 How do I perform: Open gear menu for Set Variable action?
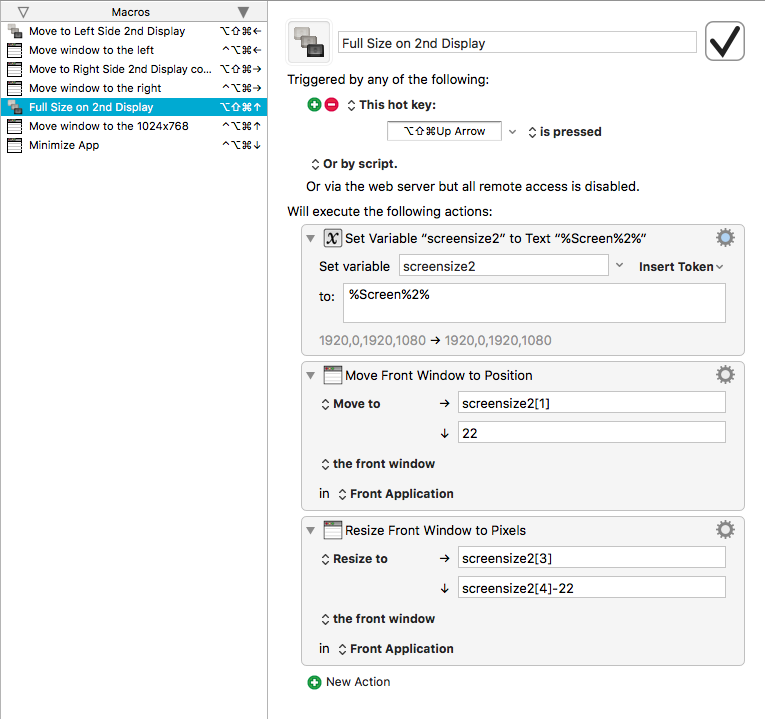click(725, 238)
